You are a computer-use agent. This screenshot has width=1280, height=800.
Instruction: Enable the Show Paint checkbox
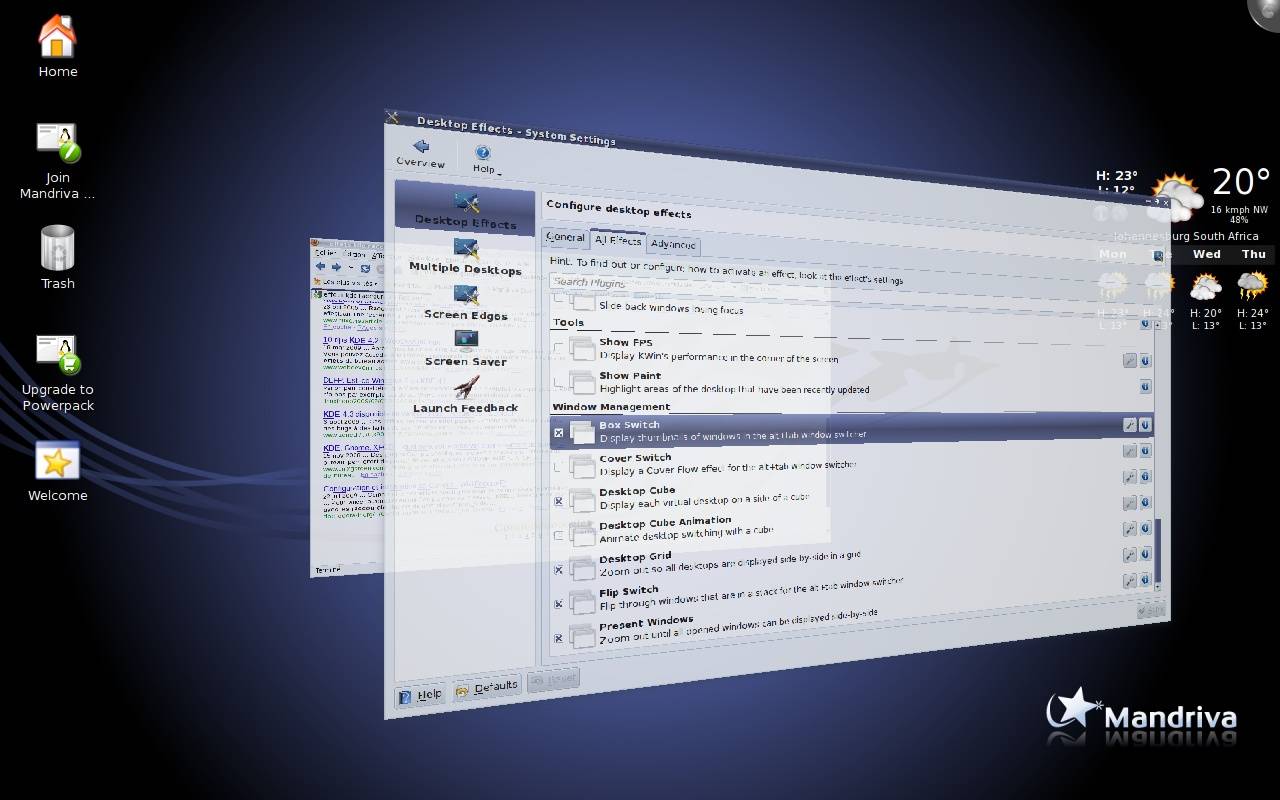(559, 383)
